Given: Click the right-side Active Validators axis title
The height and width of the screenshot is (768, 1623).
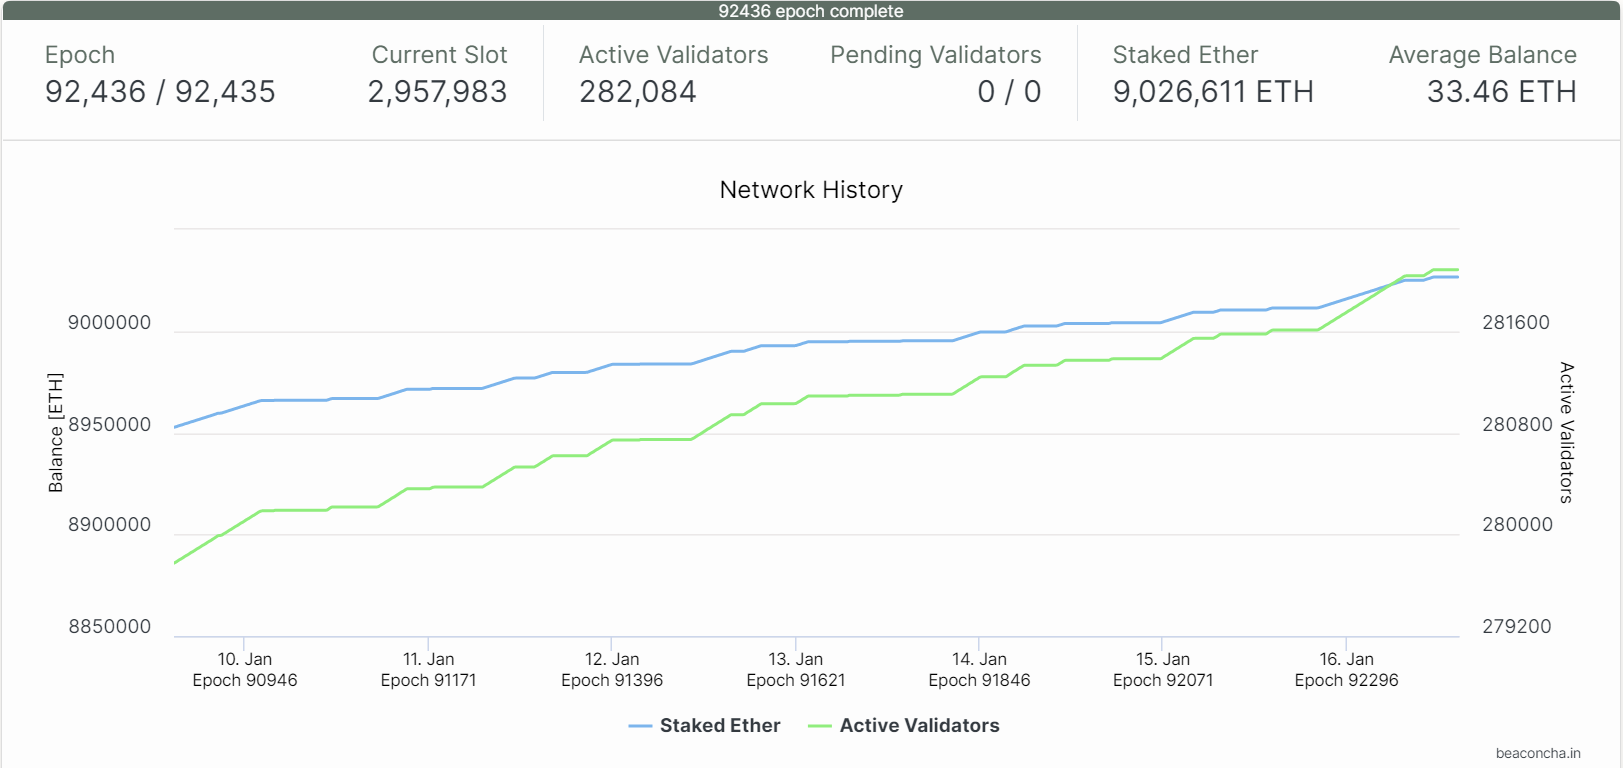Looking at the screenshot, I should pyautogui.click(x=1566, y=432).
